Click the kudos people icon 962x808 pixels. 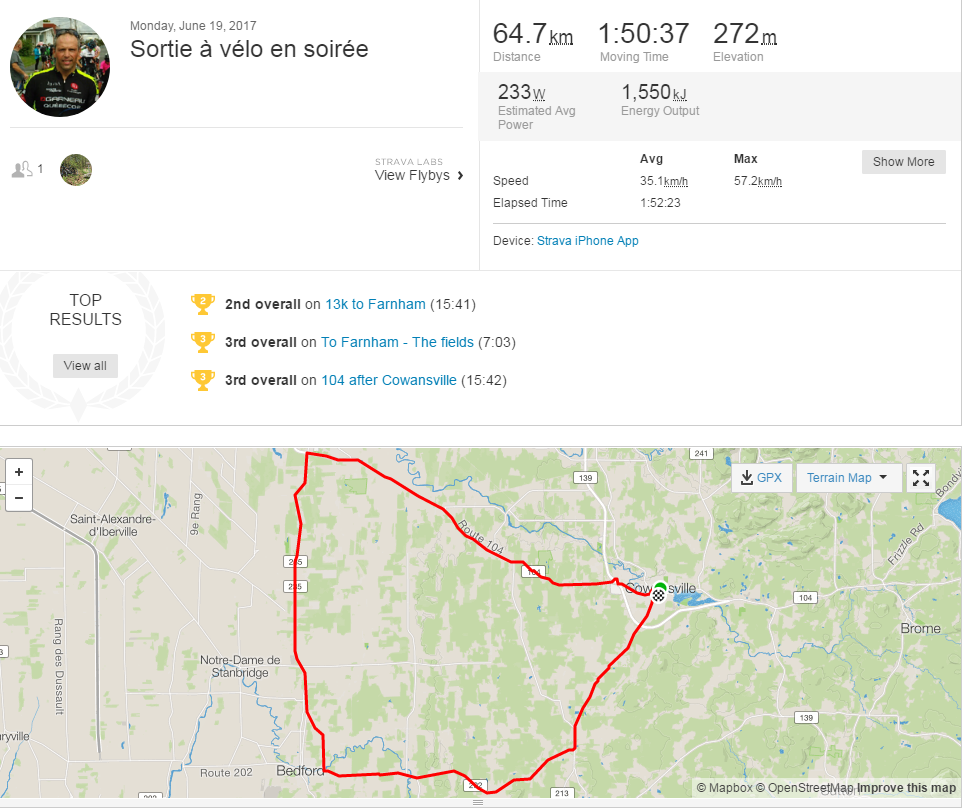pos(22,169)
